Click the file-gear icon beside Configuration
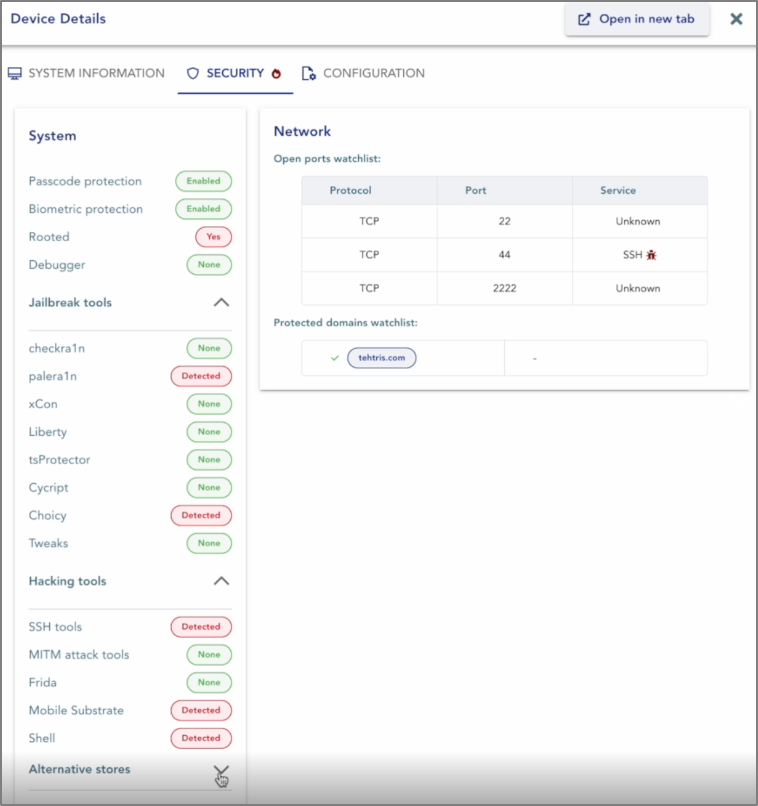This screenshot has width=758, height=806. [308, 74]
